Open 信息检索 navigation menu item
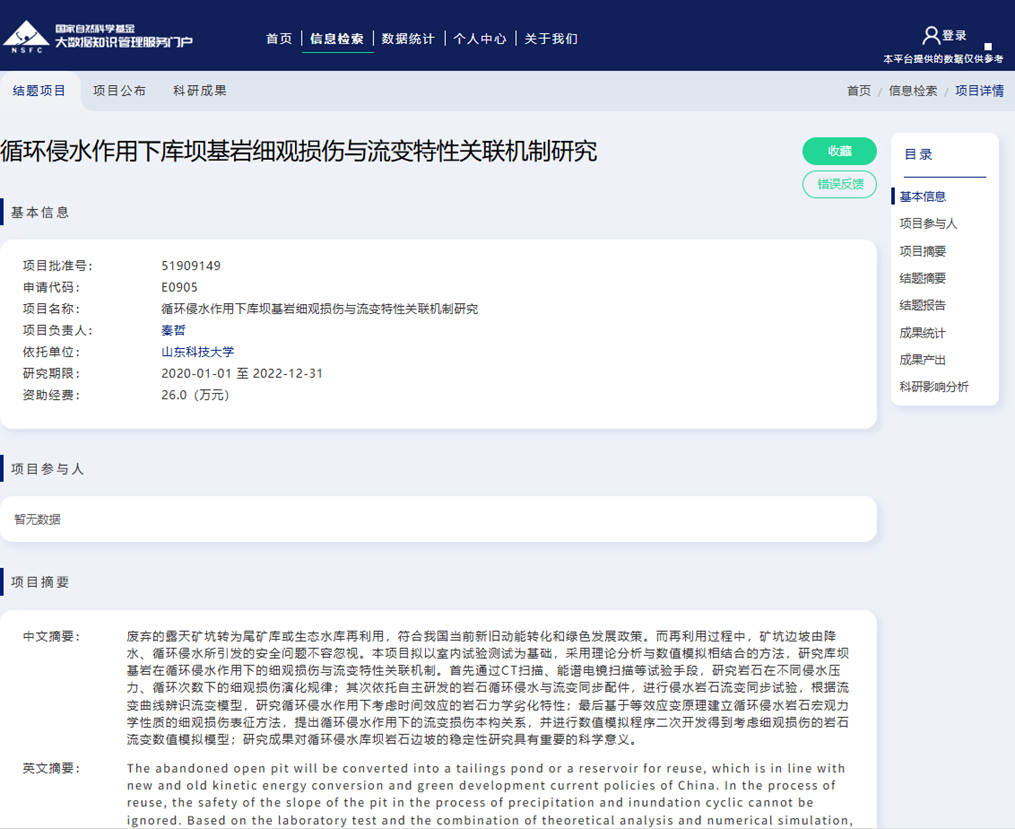Screen dimensions: 1015x829 [337, 39]
